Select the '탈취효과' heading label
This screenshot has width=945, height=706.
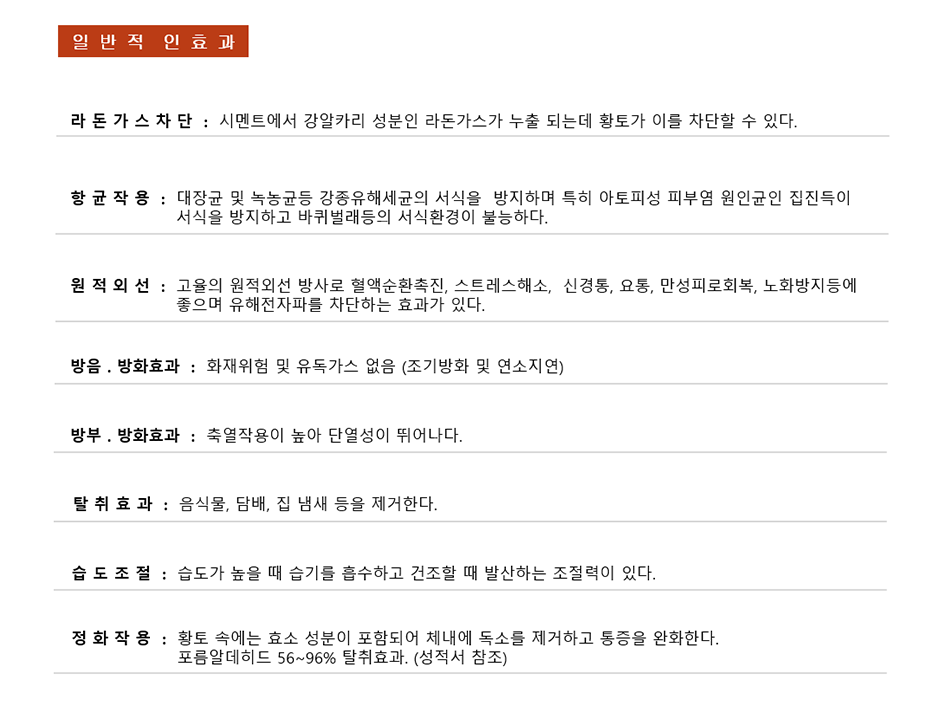112,504
